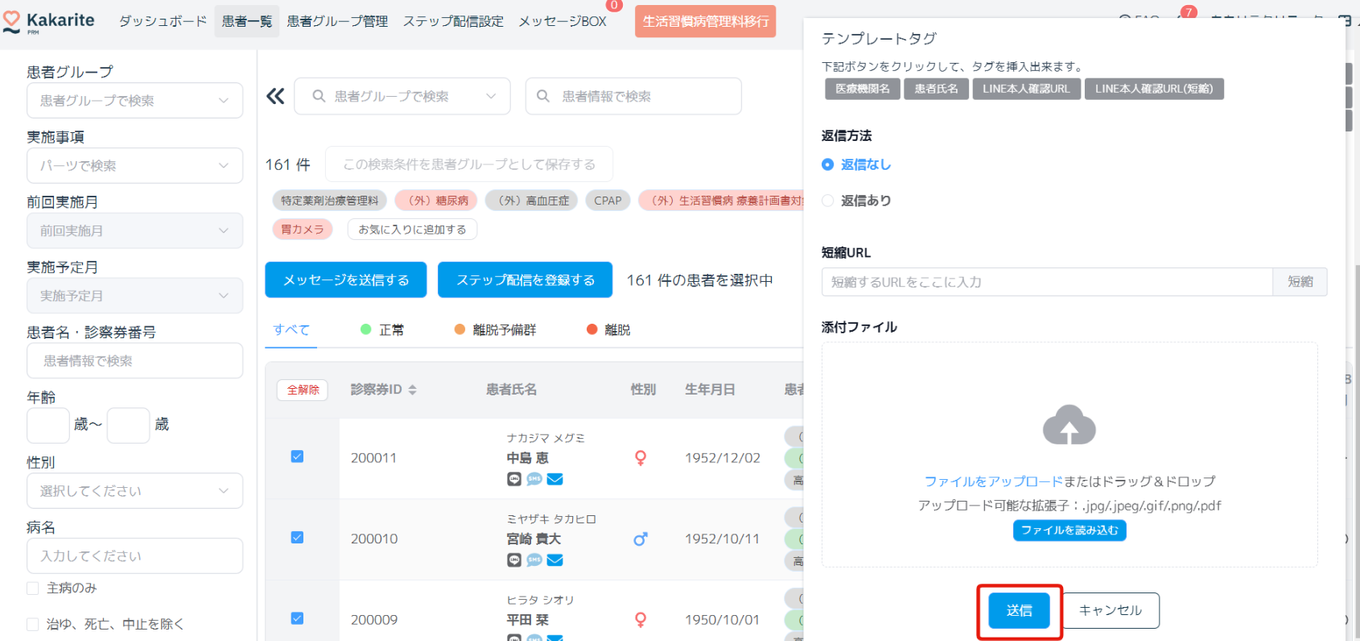Open the 患者グループ dropdown in sidebar

(134, 101)
